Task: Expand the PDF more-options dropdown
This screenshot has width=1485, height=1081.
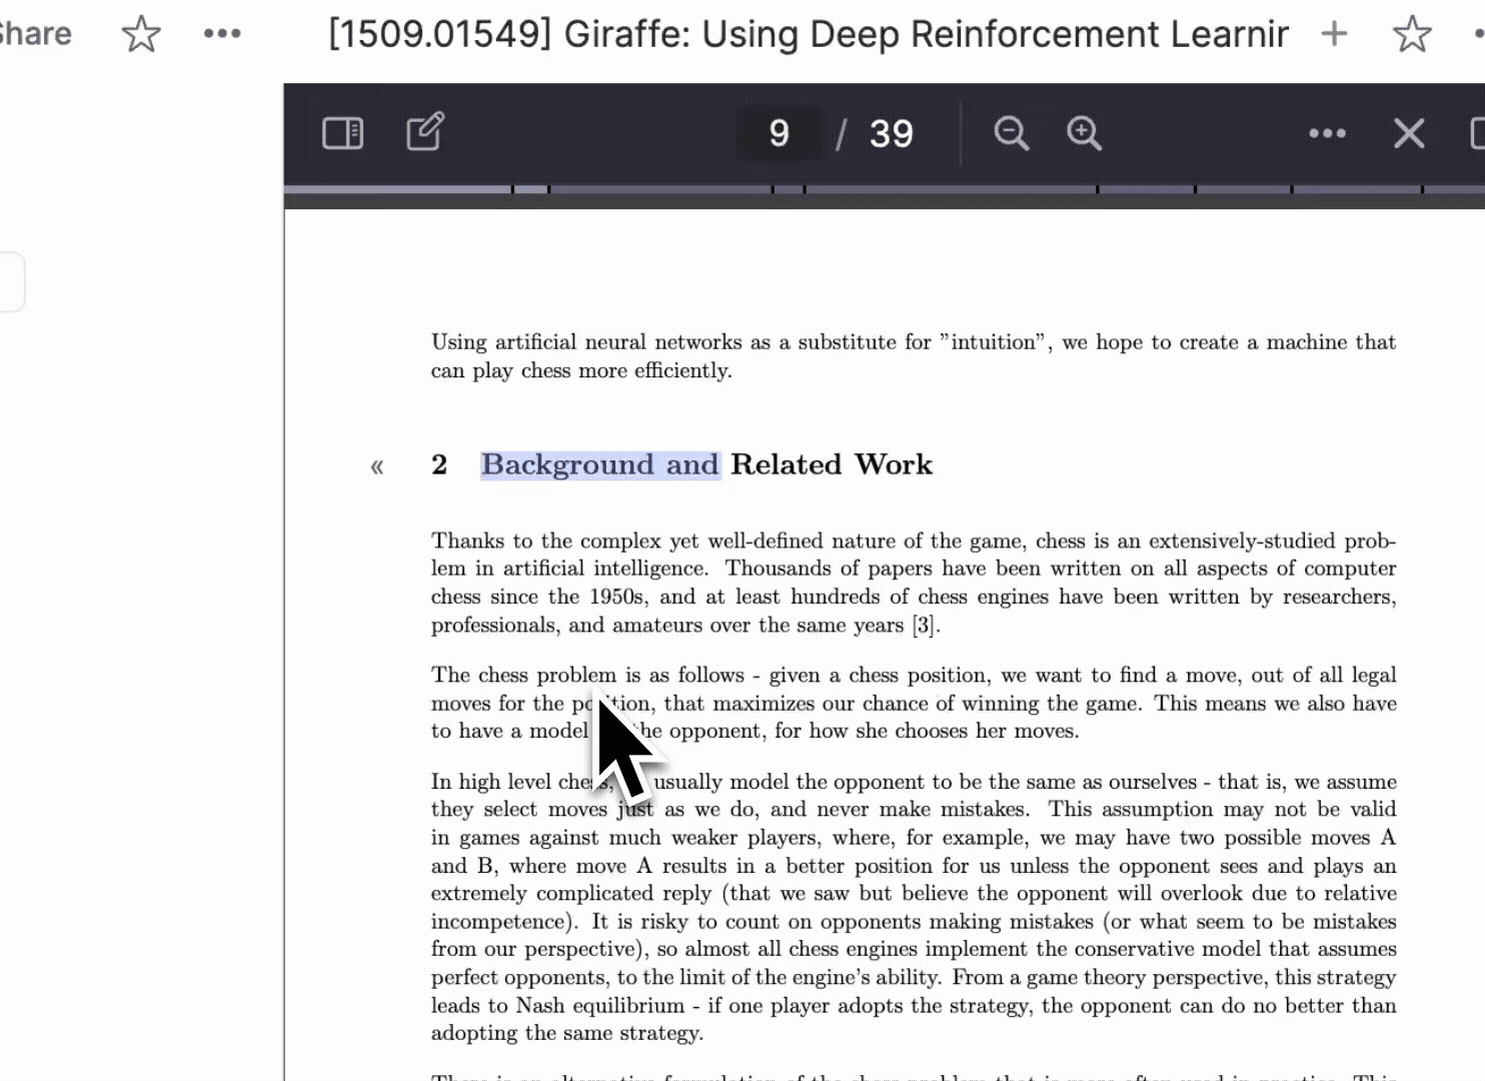Action: [x=1326, y=132]
